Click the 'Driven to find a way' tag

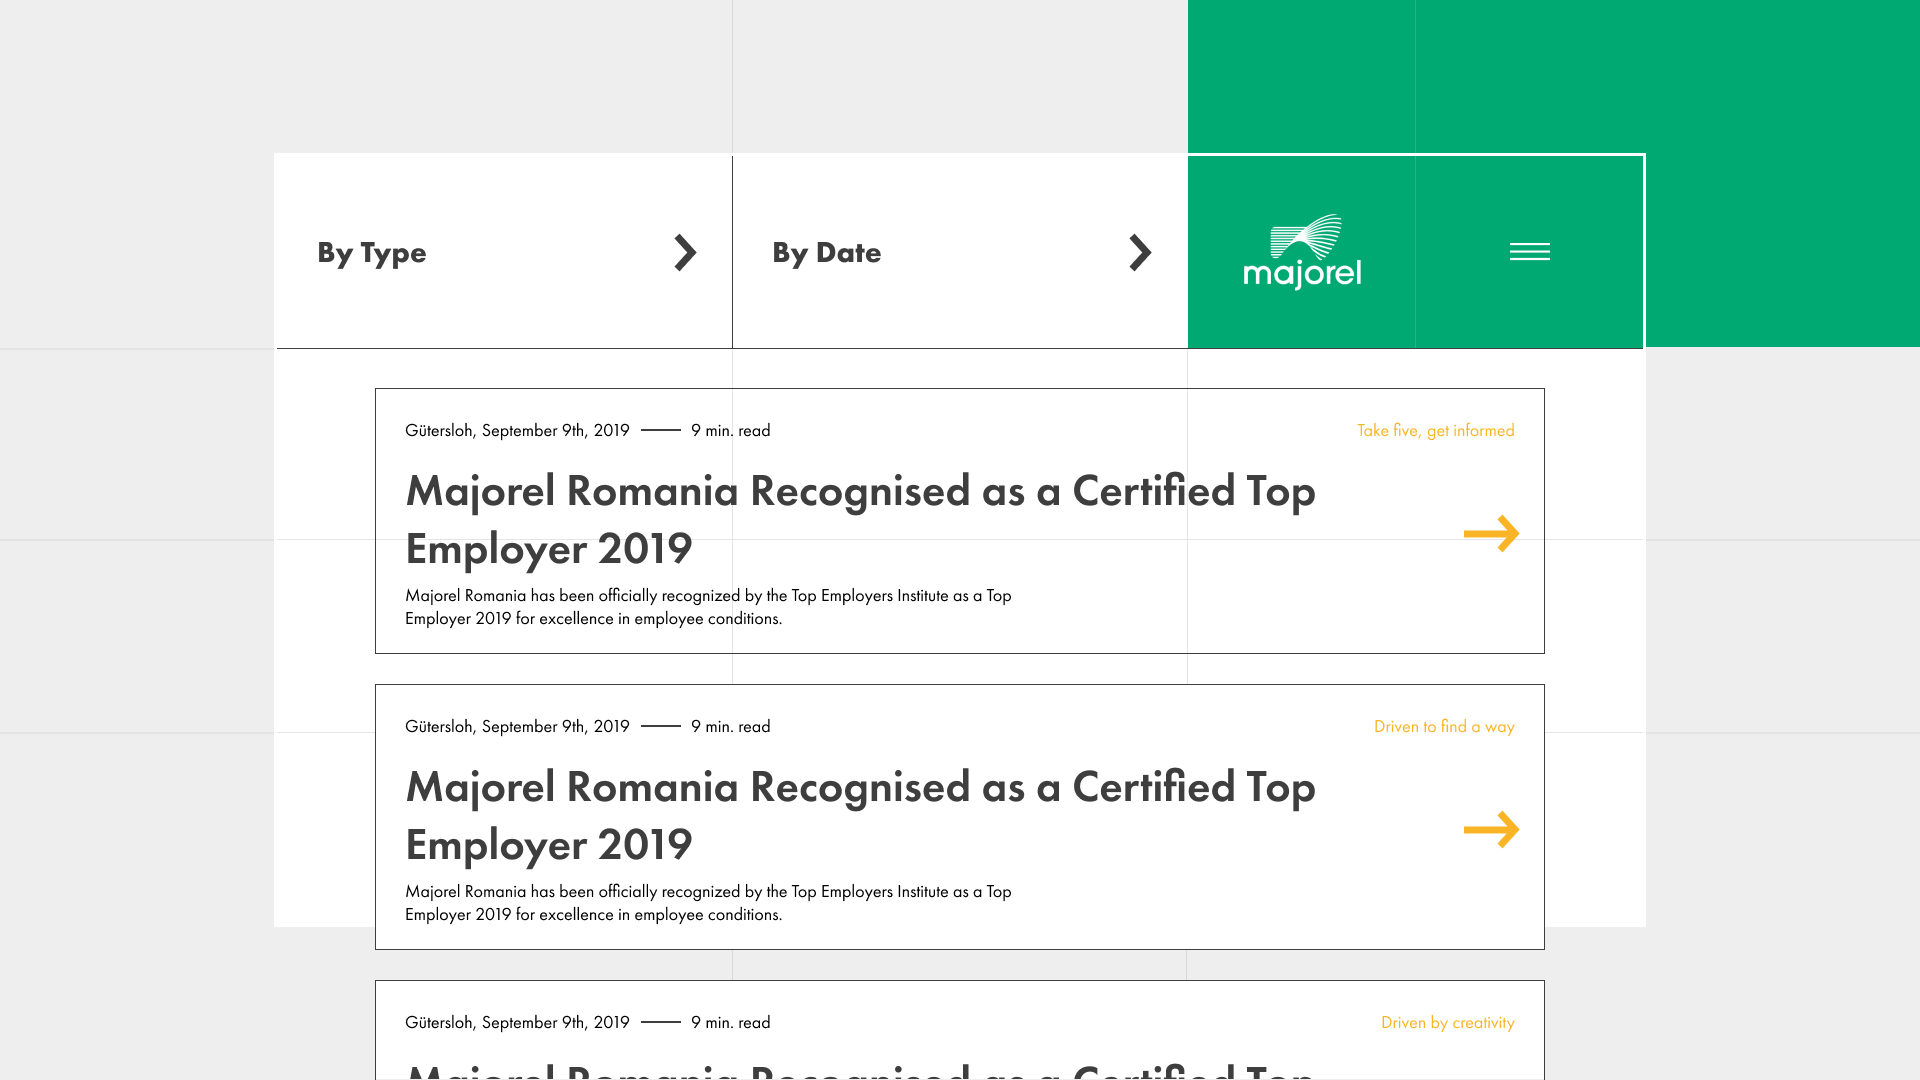(x=1443, y=727)
